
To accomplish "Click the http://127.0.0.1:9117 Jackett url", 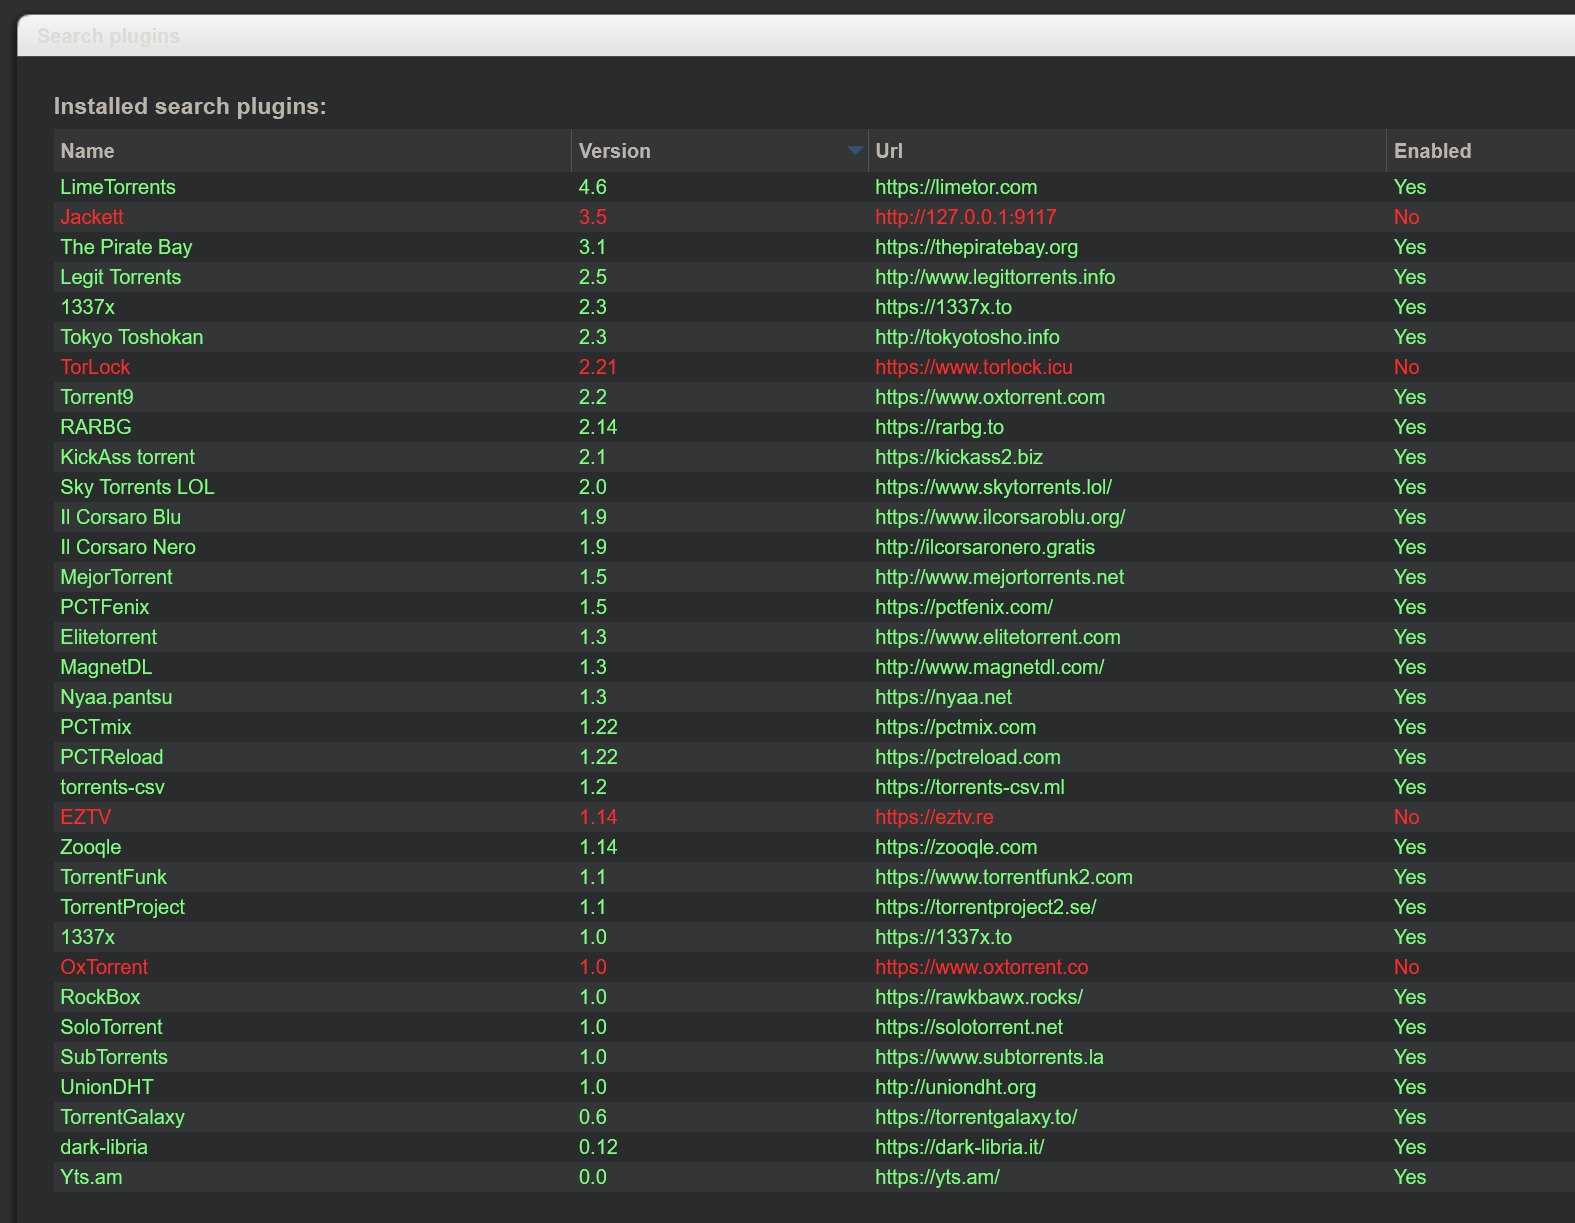I will (965, 217).
